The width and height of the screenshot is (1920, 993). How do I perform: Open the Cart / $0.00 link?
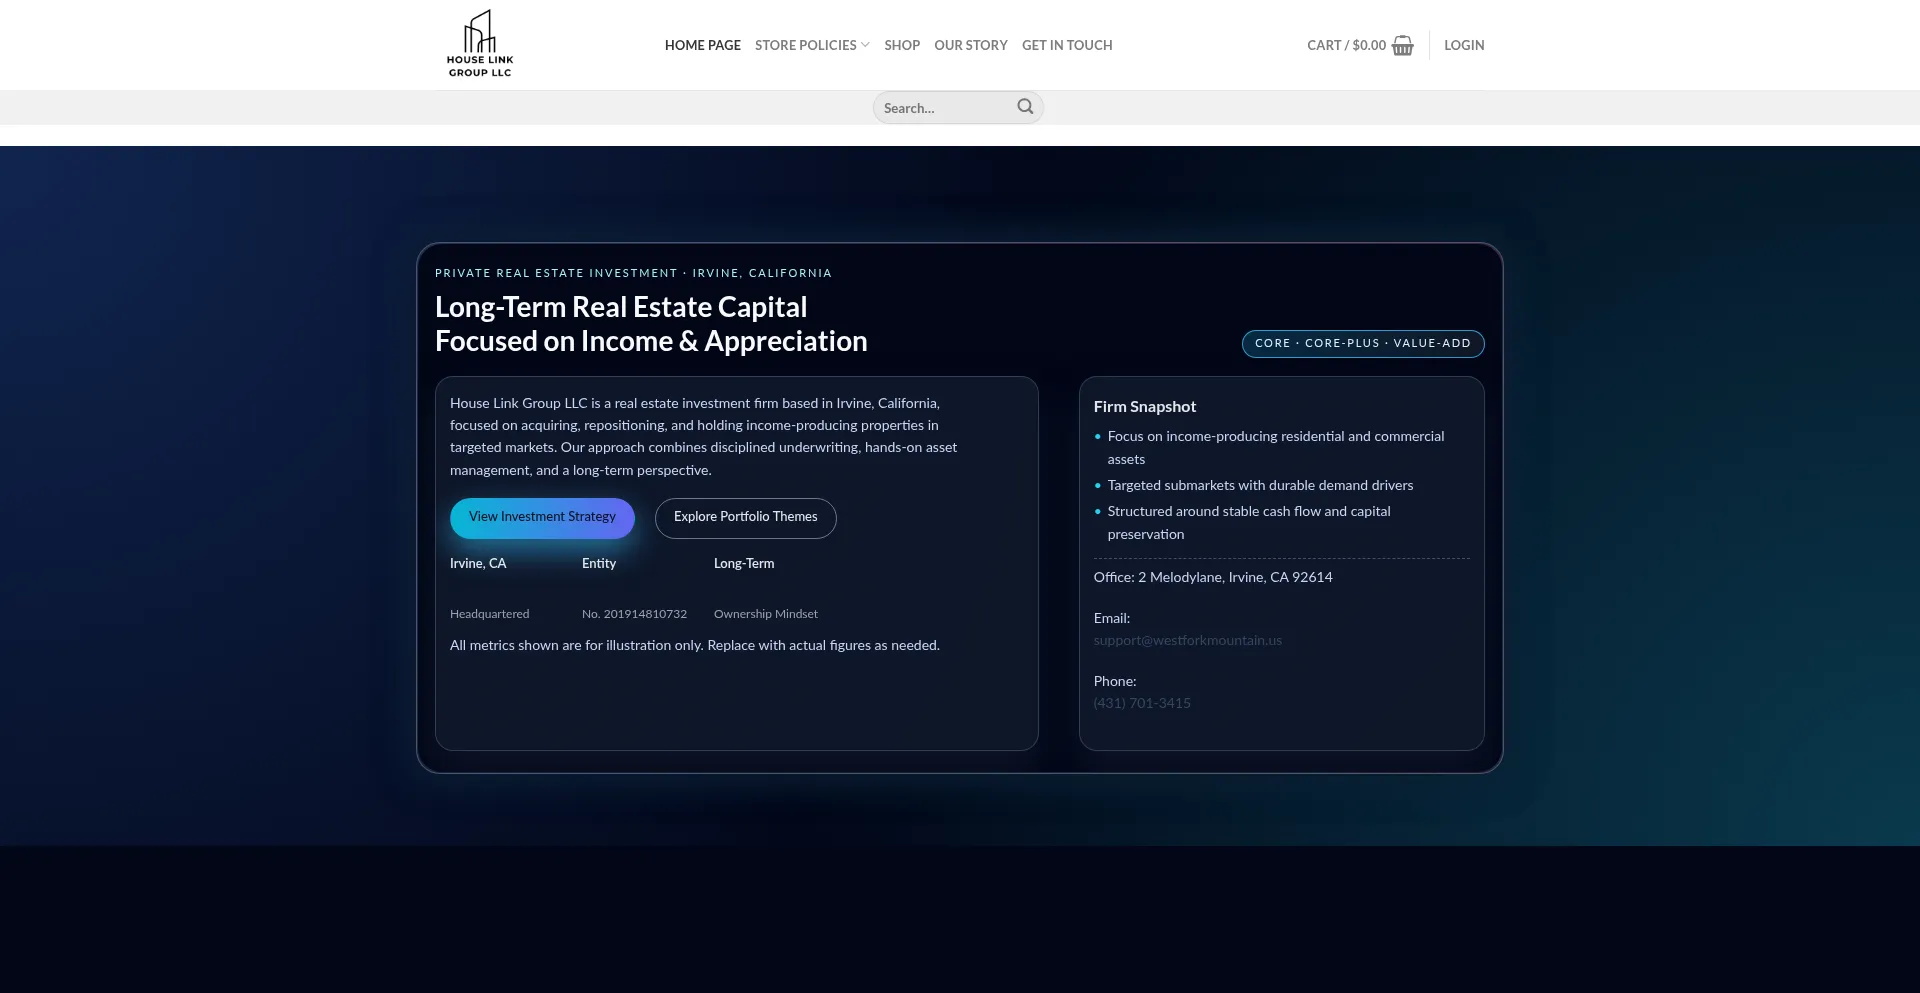1346,45
